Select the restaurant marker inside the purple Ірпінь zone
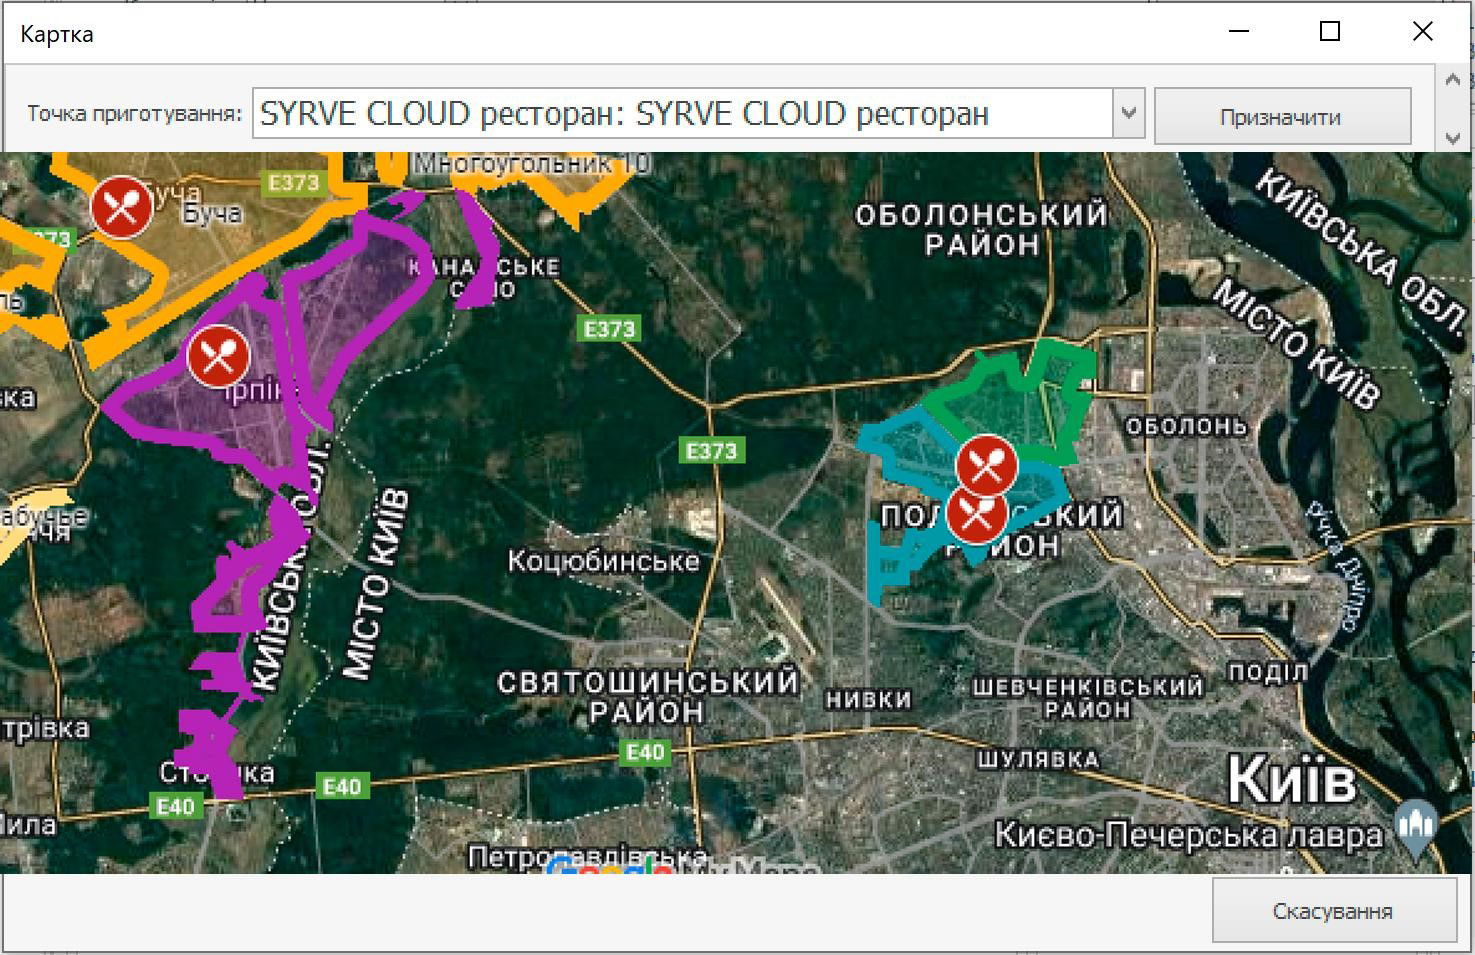This screenshot has width=1475, height=955. pyautogui.click(x=218, y=356)
